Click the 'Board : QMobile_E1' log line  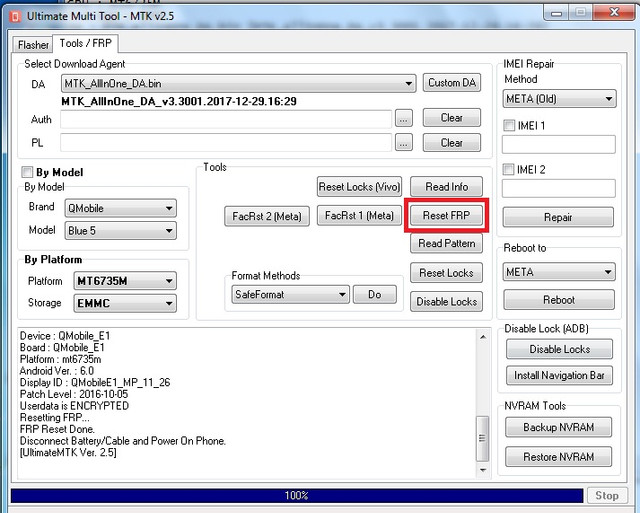62,348
